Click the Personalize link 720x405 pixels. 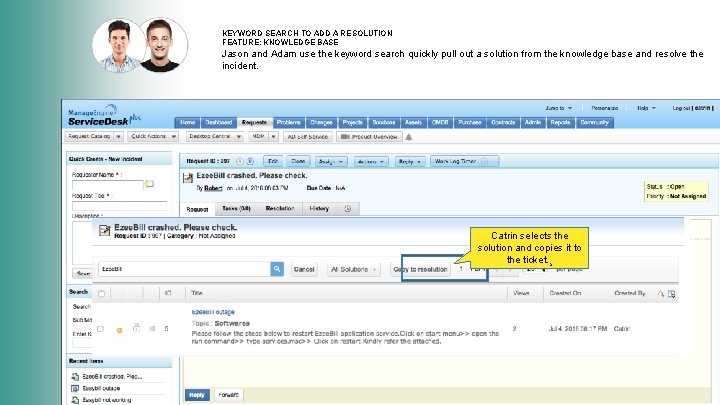[x=604, y=108]
